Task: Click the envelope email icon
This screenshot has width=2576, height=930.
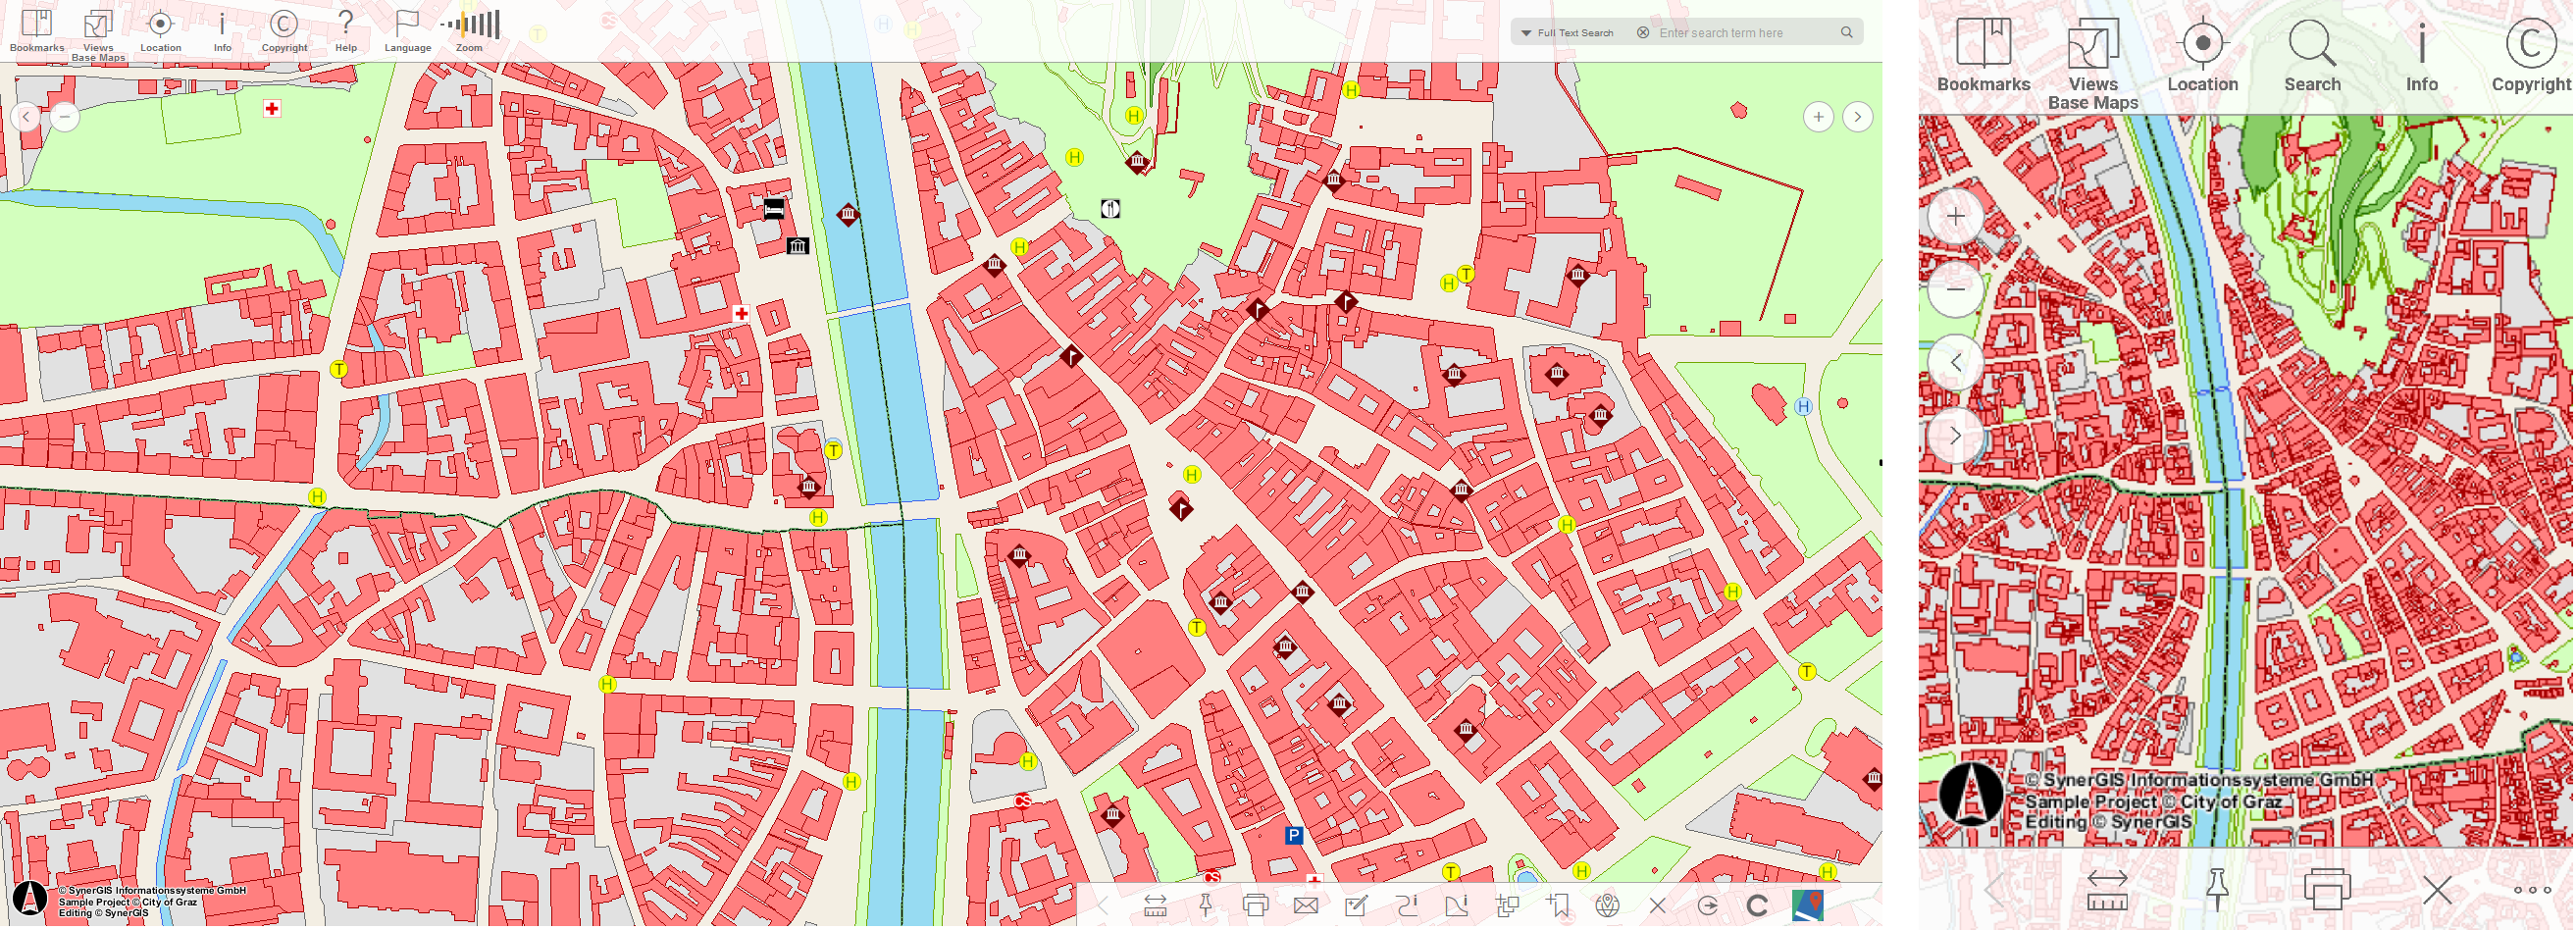Action: (x=1306, y=906)
